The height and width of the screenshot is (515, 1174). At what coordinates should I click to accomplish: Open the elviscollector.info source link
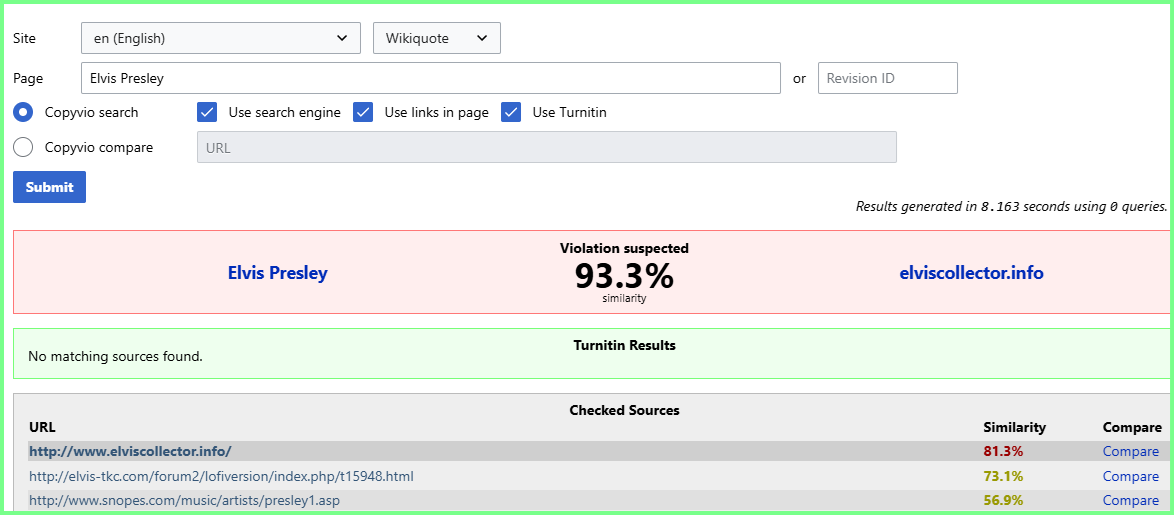tap(971, 273)
